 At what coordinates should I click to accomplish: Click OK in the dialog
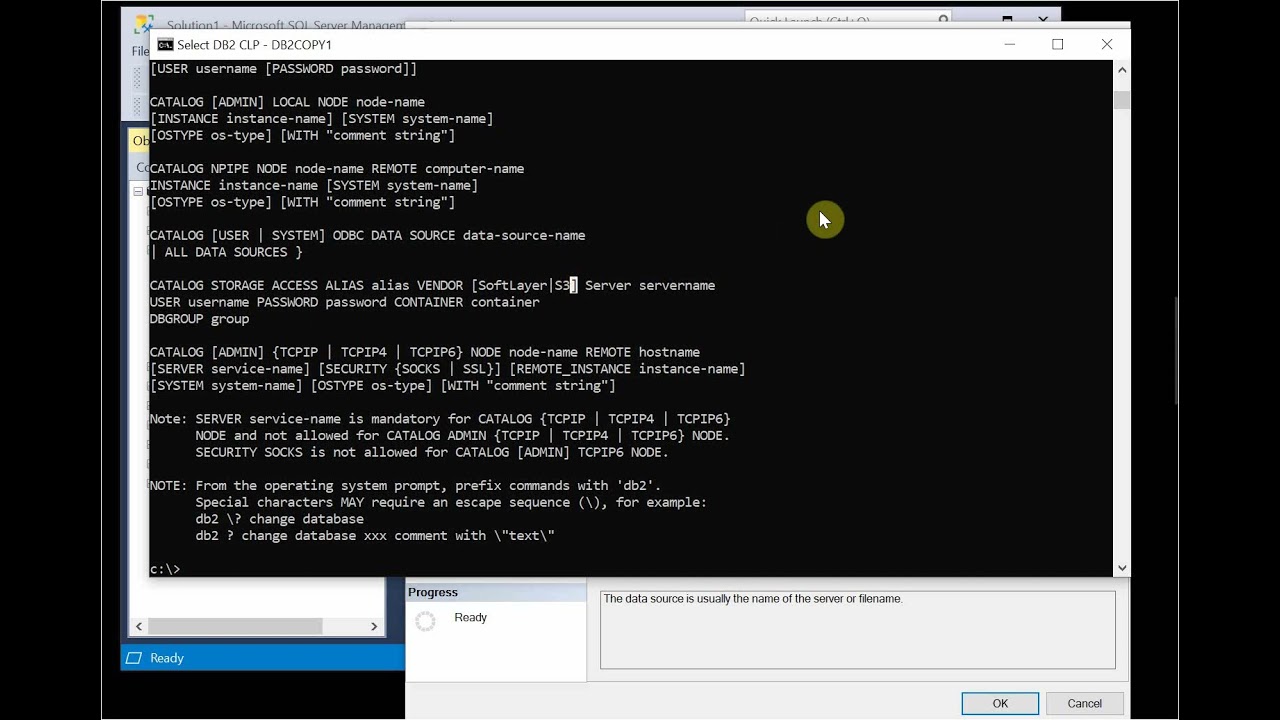[1000, 704]
